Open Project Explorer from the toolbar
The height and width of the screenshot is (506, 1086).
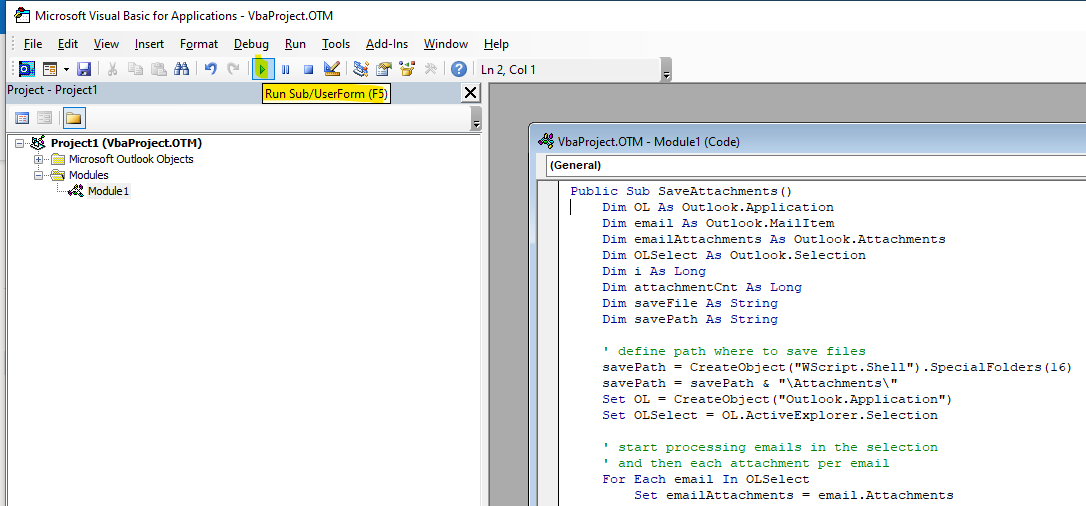[x=361, y=69]
